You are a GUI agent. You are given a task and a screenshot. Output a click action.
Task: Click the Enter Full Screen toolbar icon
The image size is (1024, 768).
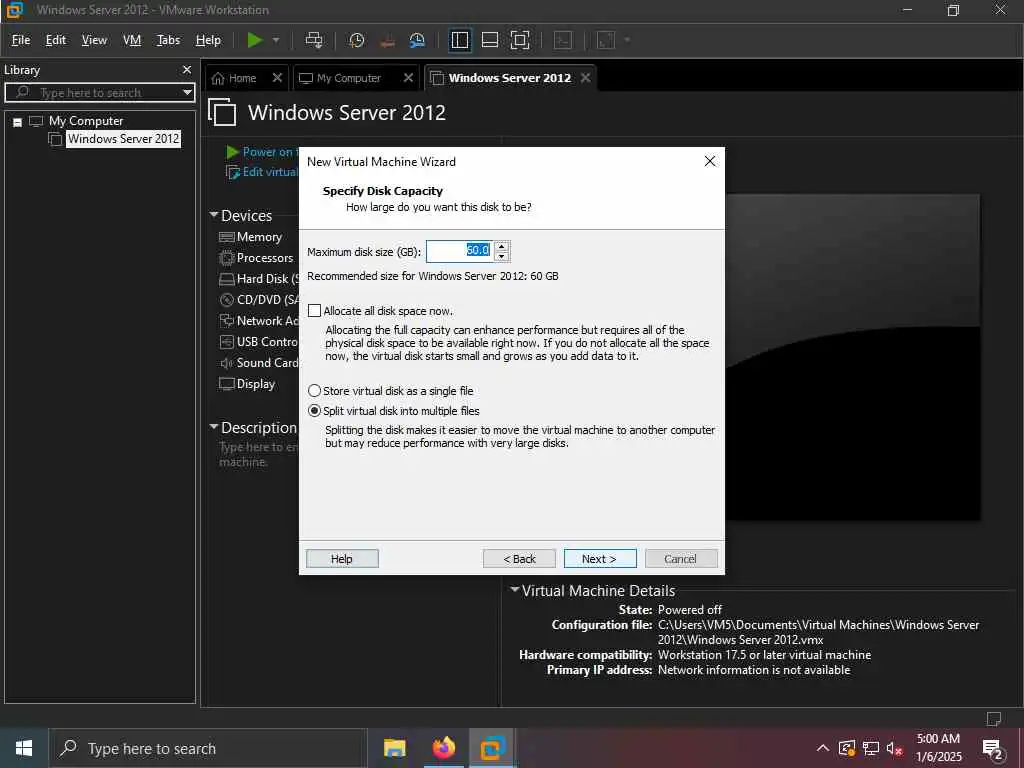point(520,40)
